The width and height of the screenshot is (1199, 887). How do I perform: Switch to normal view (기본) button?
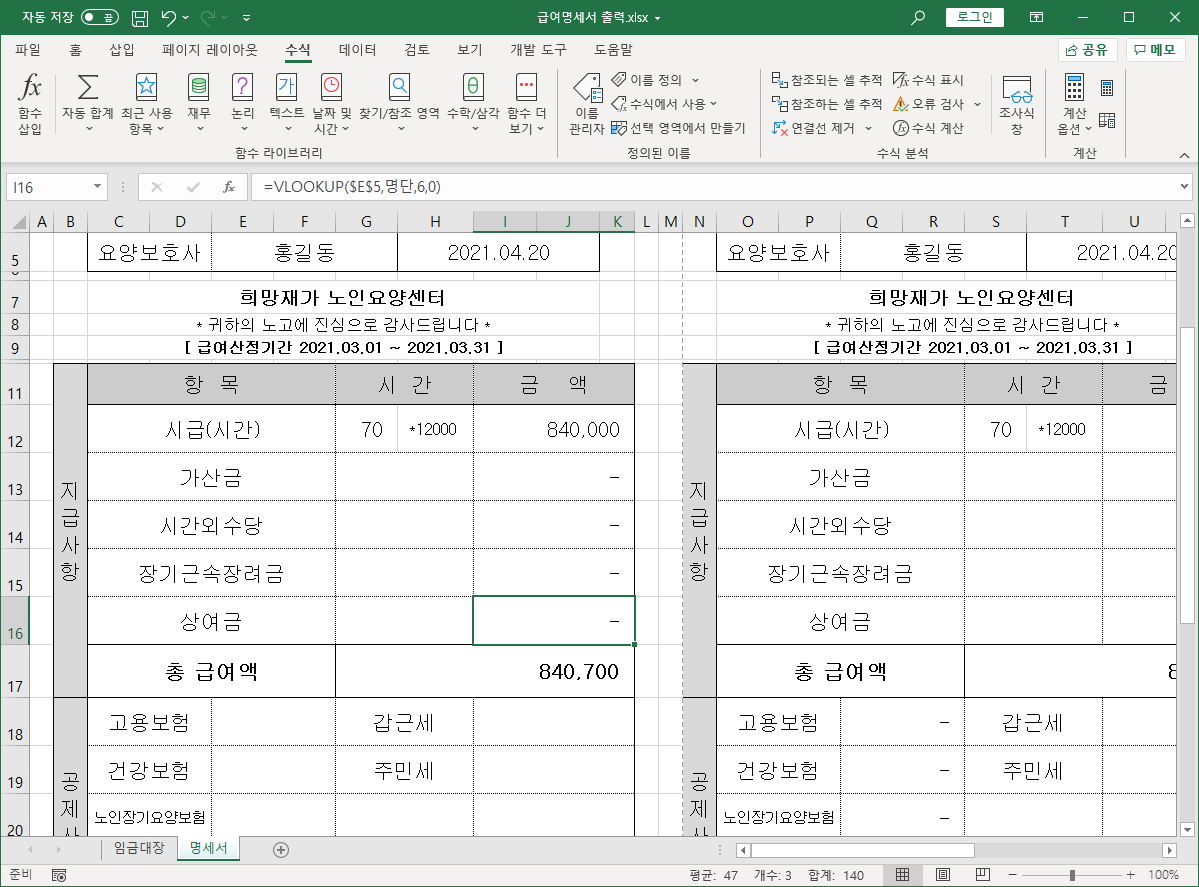tap(902, 875)
